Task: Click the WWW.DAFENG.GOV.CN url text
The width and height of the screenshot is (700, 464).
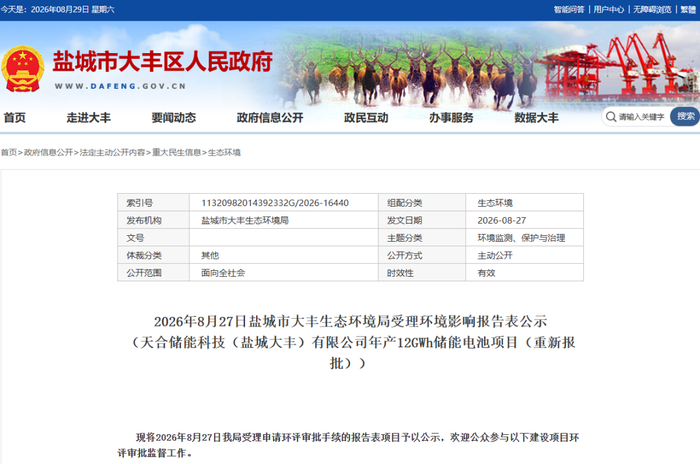Action: 120,86
